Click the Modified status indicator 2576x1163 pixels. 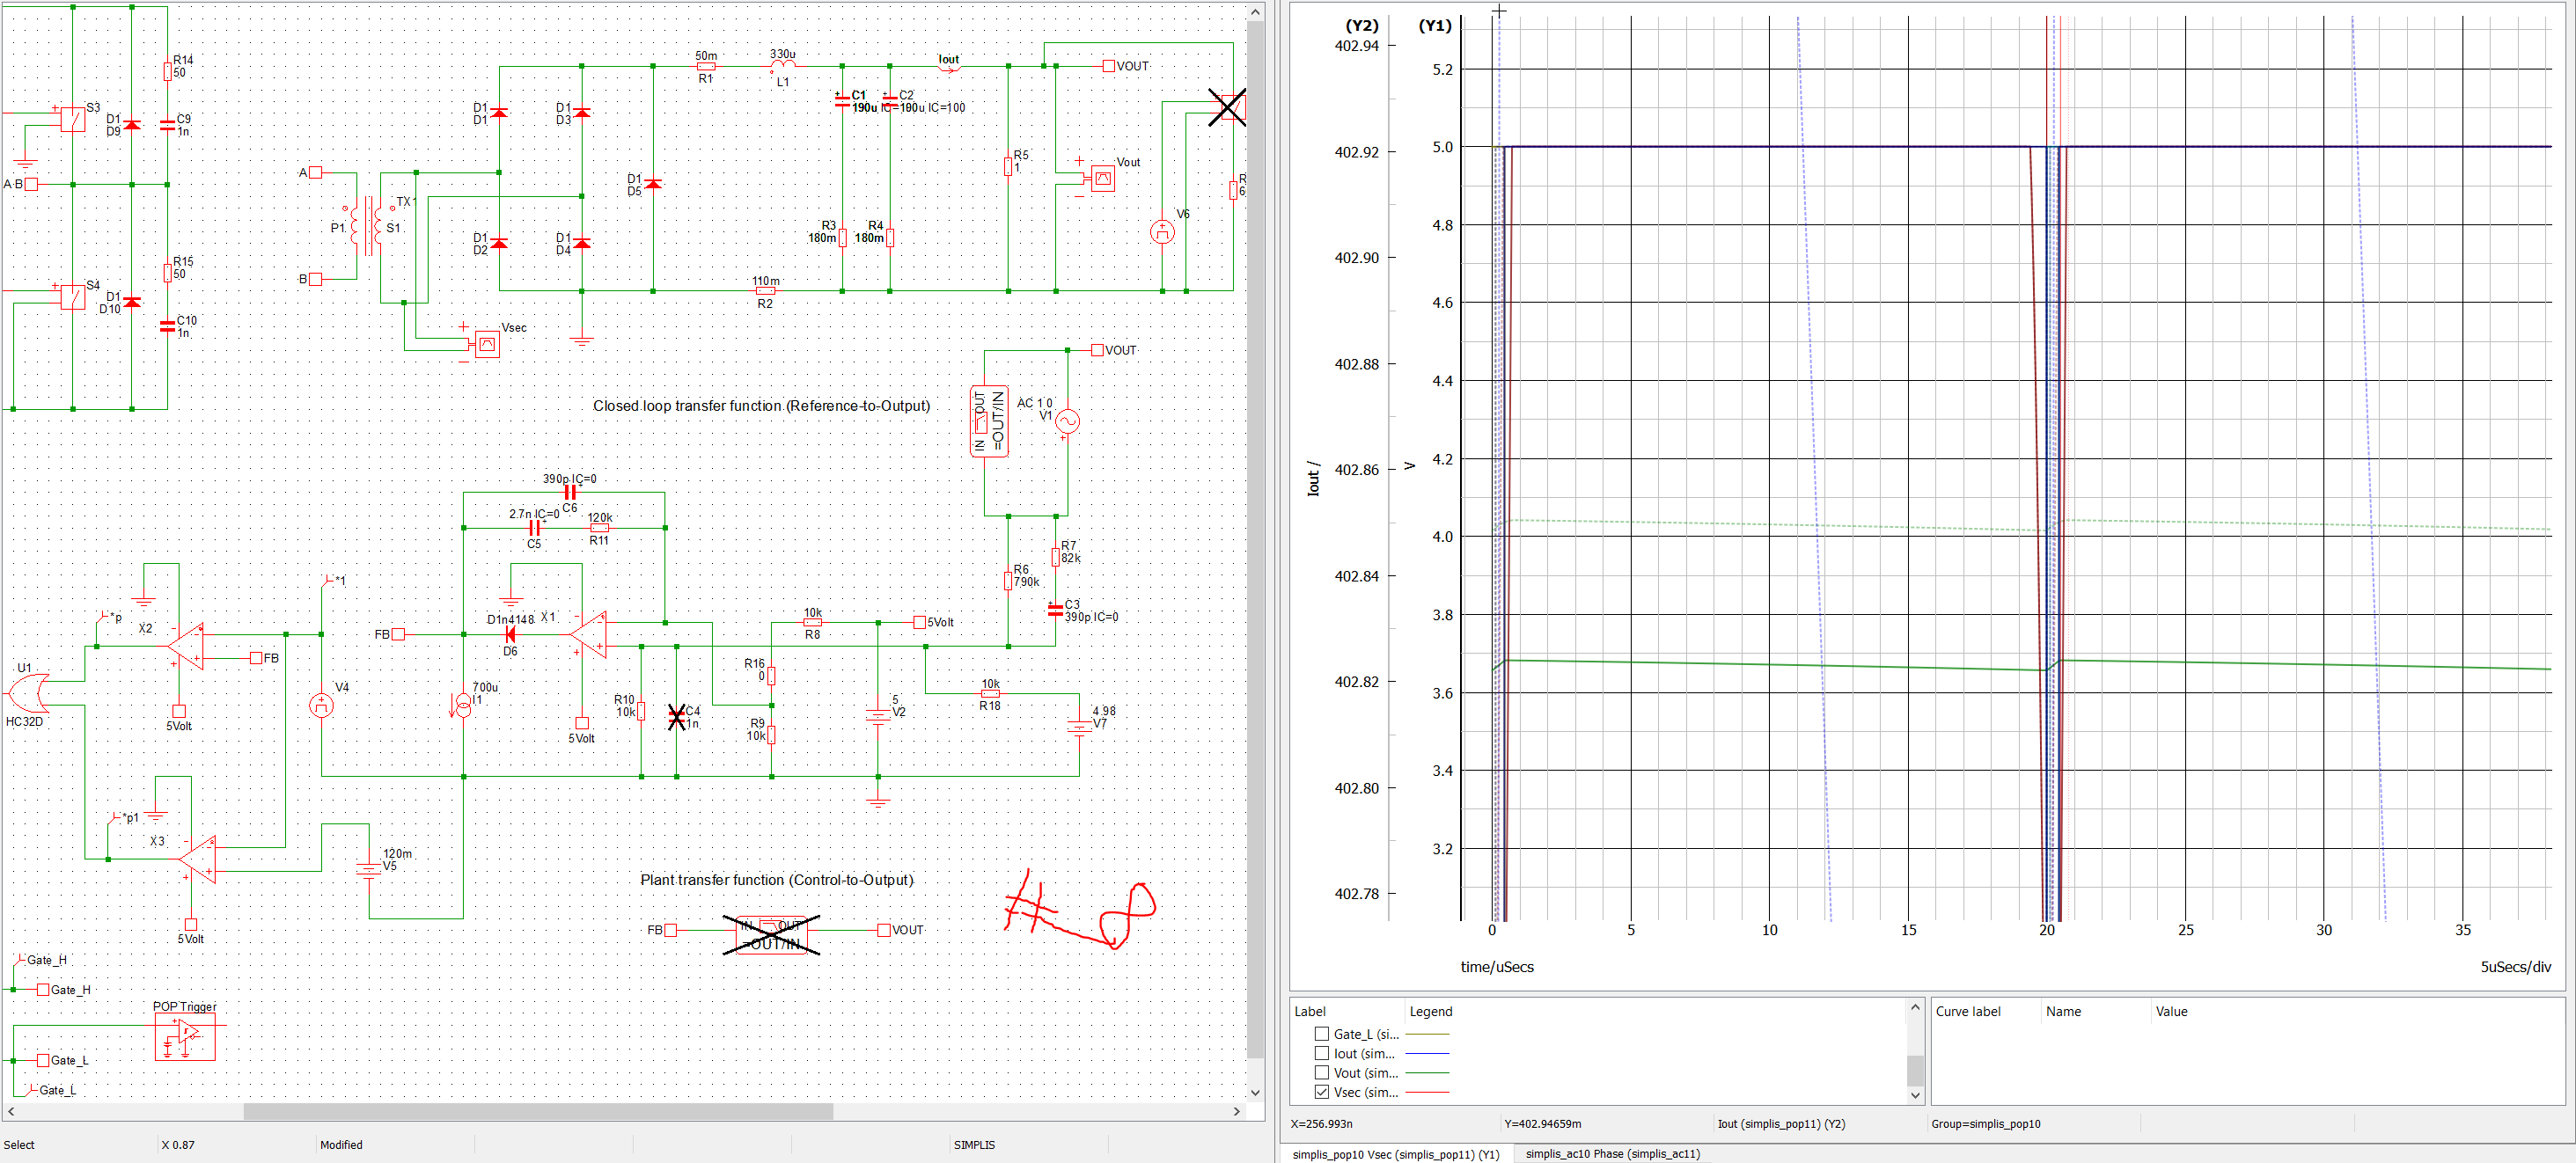pyautogui.click(x=341, y=1145)
